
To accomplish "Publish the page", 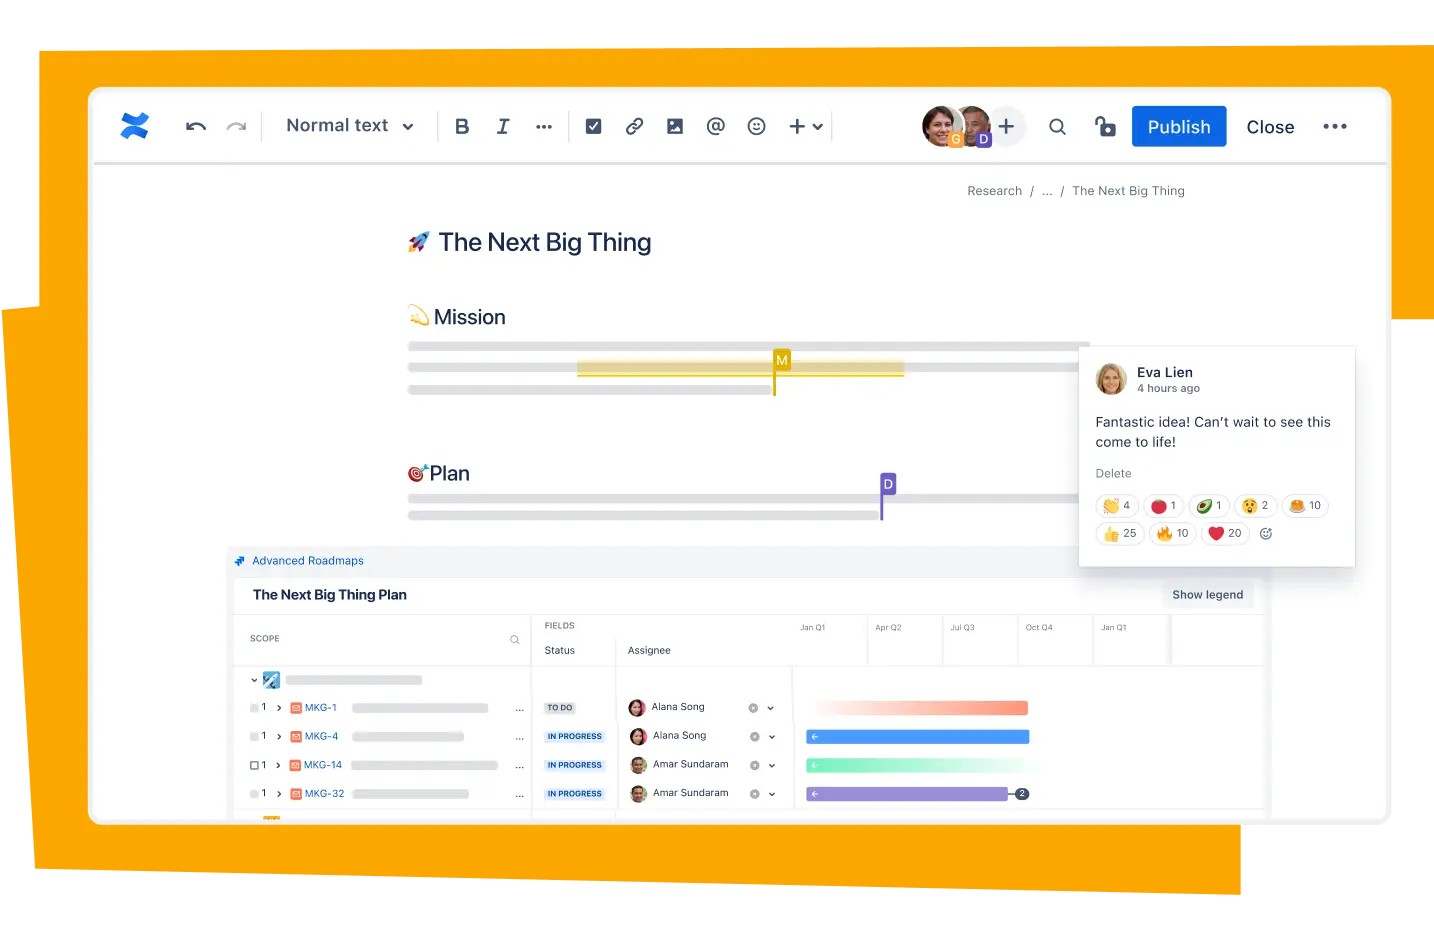I will (x=1179, y=127).
